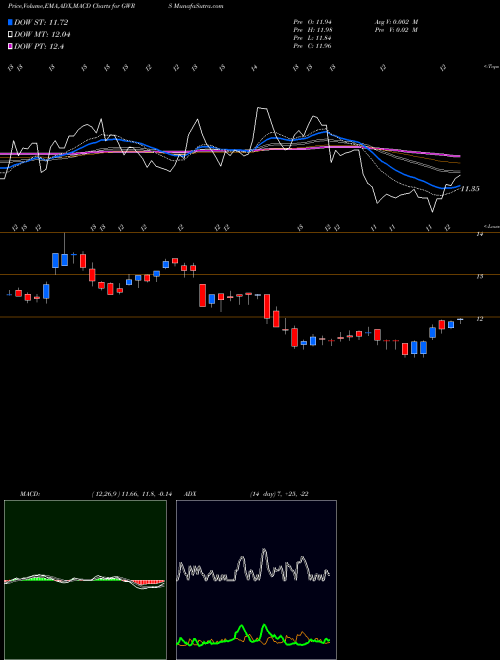Viewport: 500px width, 660px height.
Task: Click the 'Pre L: 11.84' low value
Action: [313, 38]
